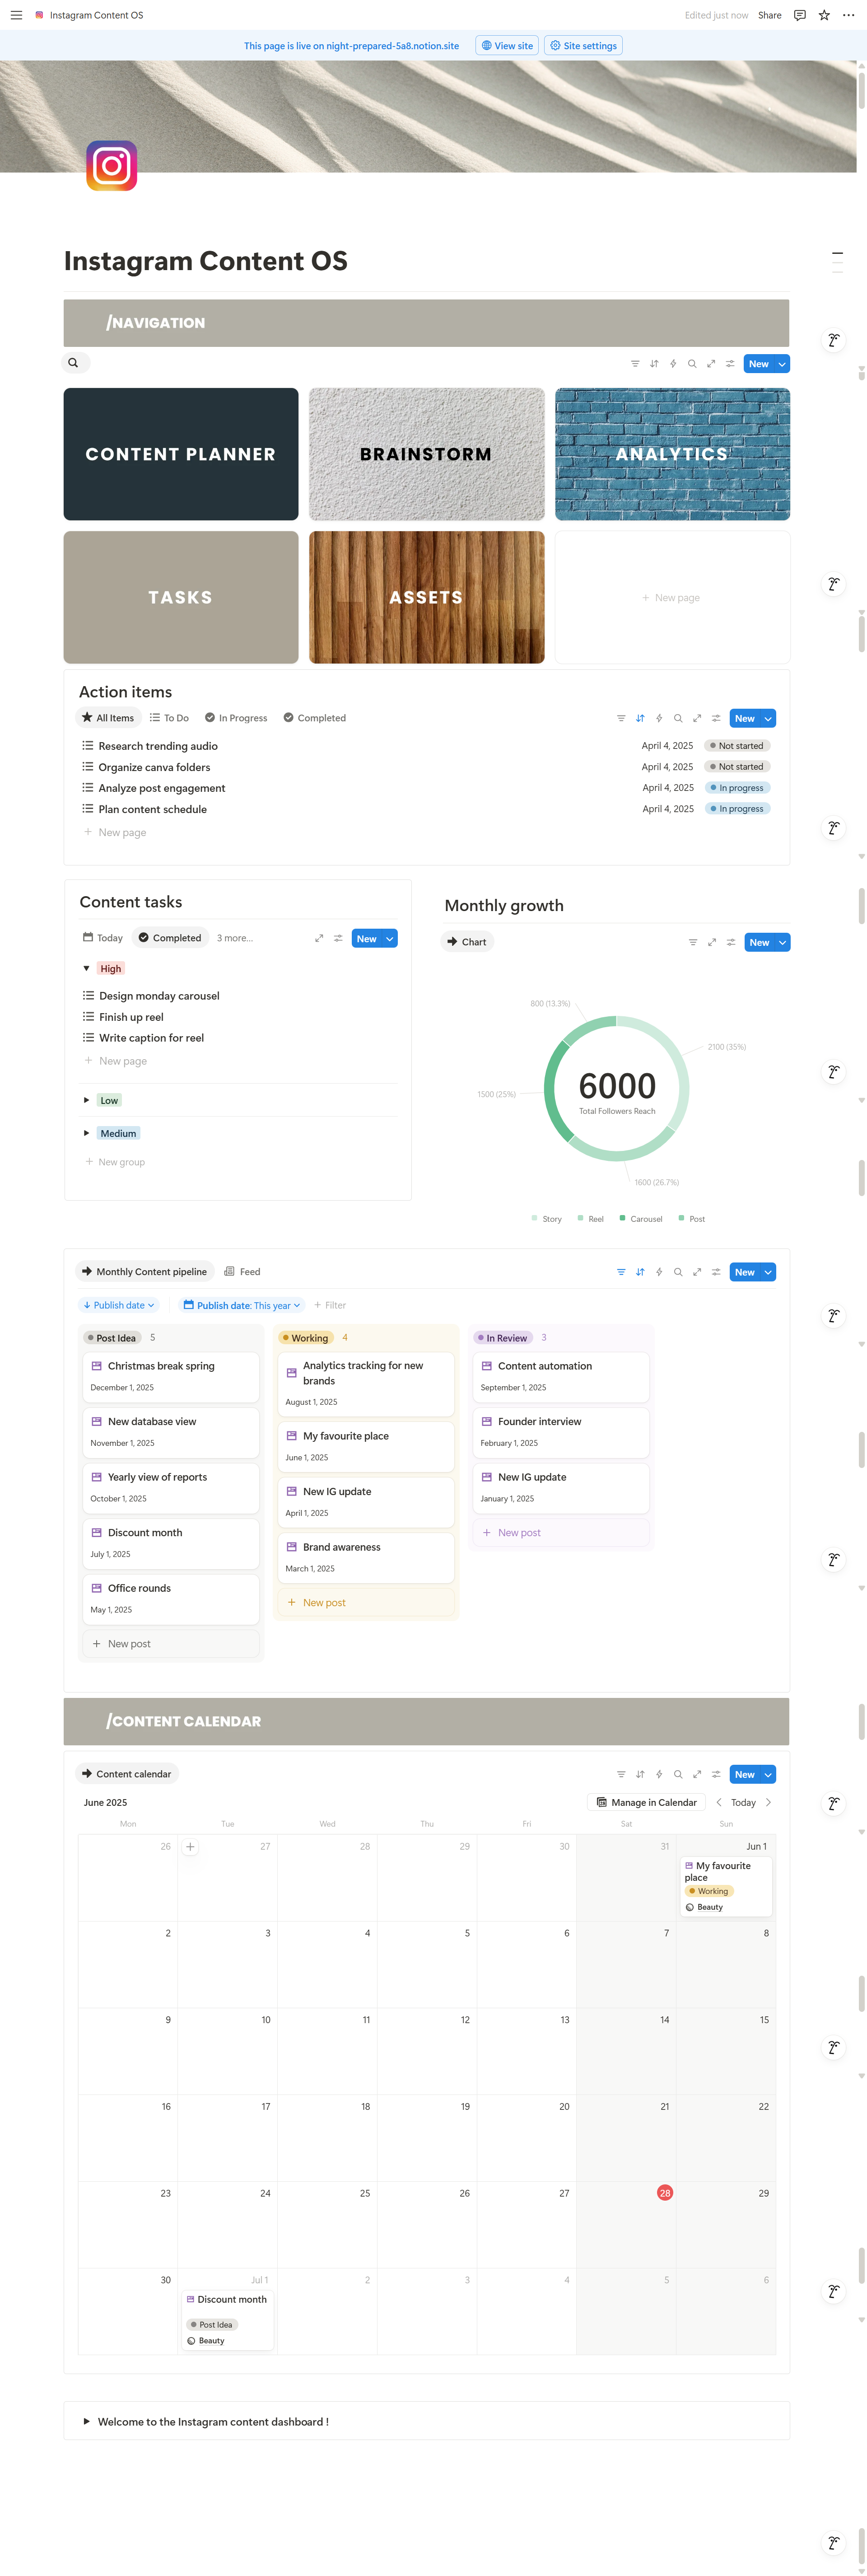Add a filter using + Filter
The width and height of the screenshot is (867, 2576).
click(x=330, y=1305)
